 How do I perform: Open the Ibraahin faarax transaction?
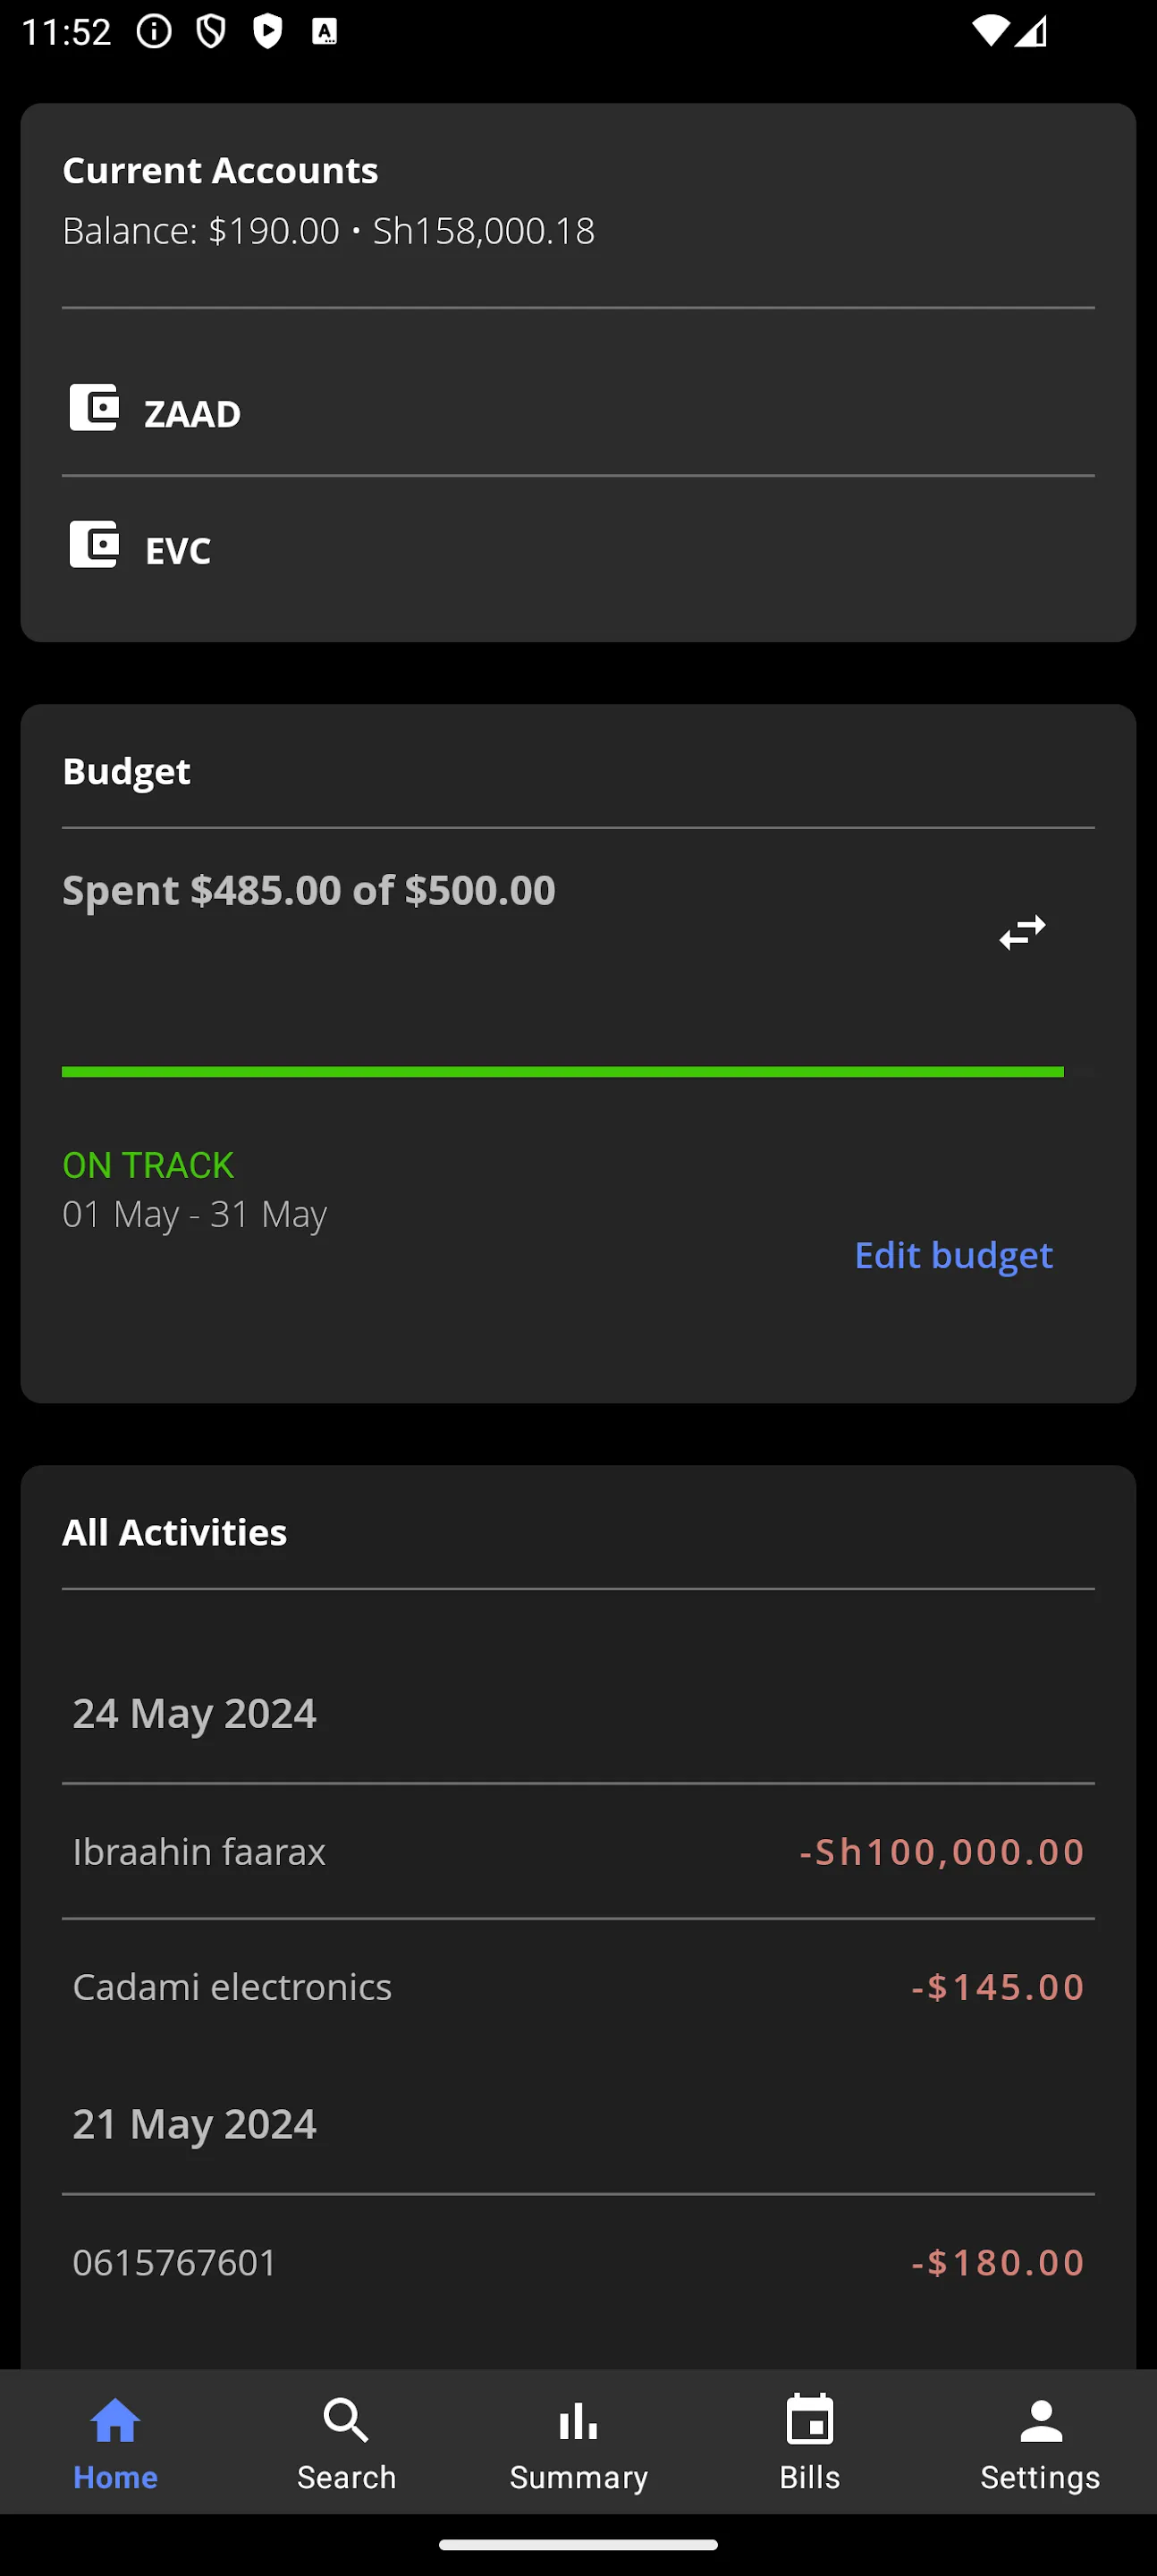tap(578, 1851)
